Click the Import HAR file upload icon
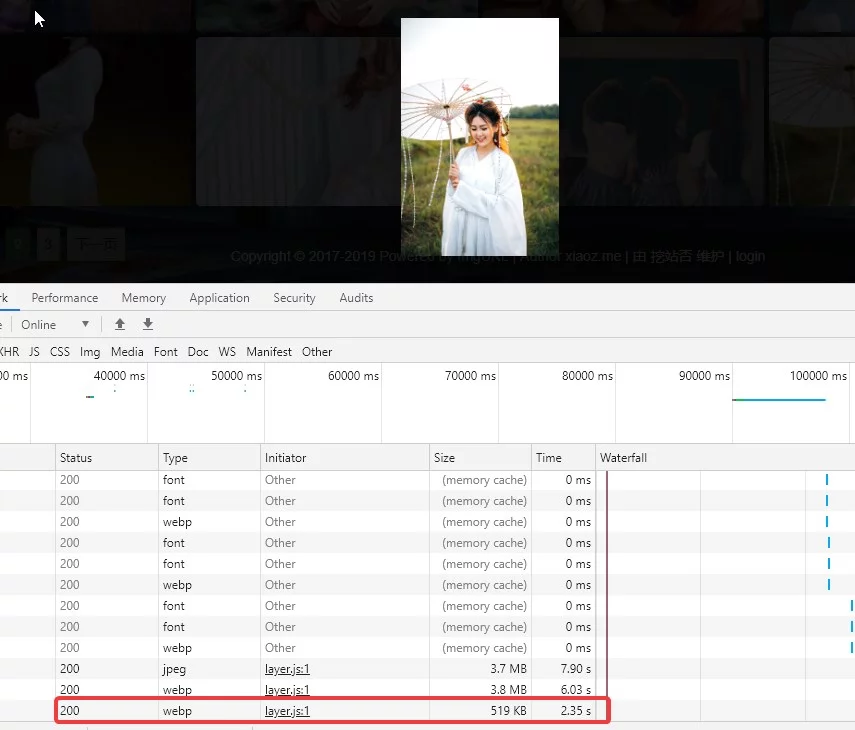Screen dimensions: 855x730 [x=120, y=324]
